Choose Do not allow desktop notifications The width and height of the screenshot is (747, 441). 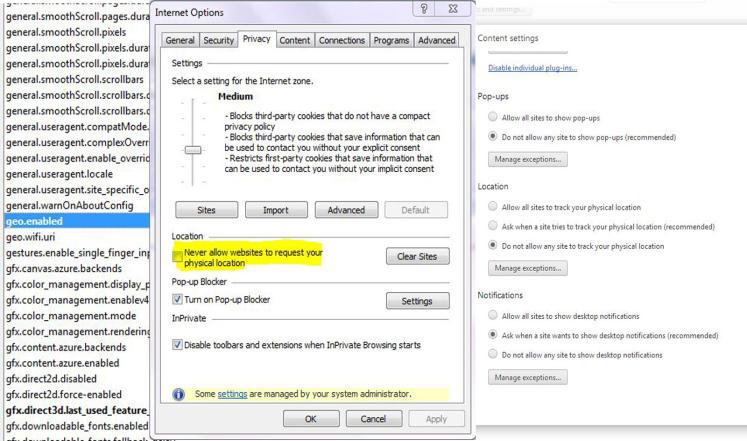494,354
